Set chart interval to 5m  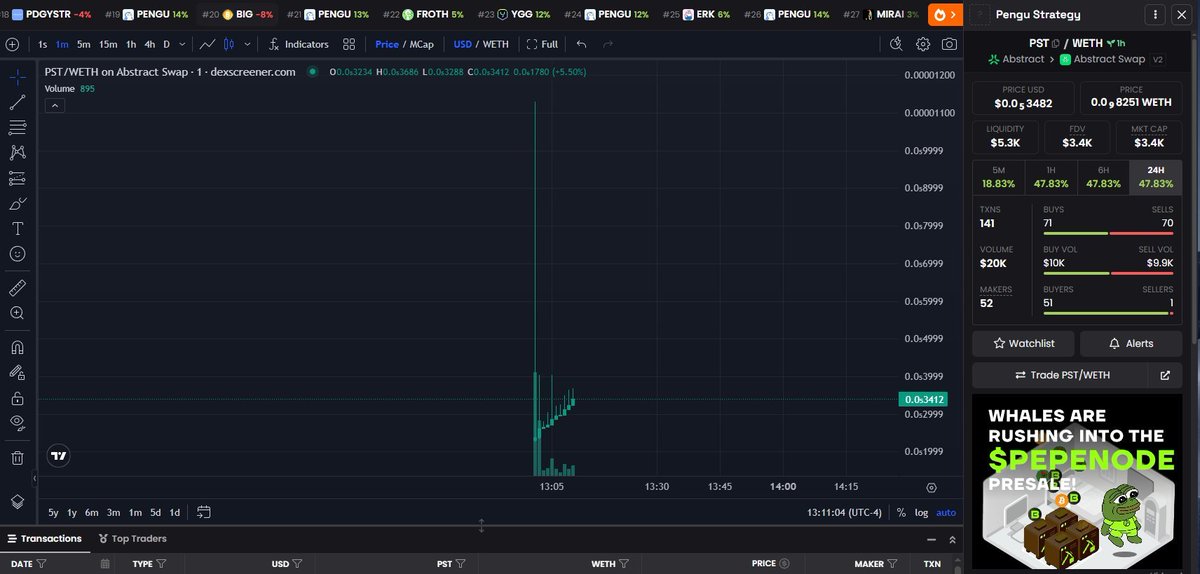[84, 44]
